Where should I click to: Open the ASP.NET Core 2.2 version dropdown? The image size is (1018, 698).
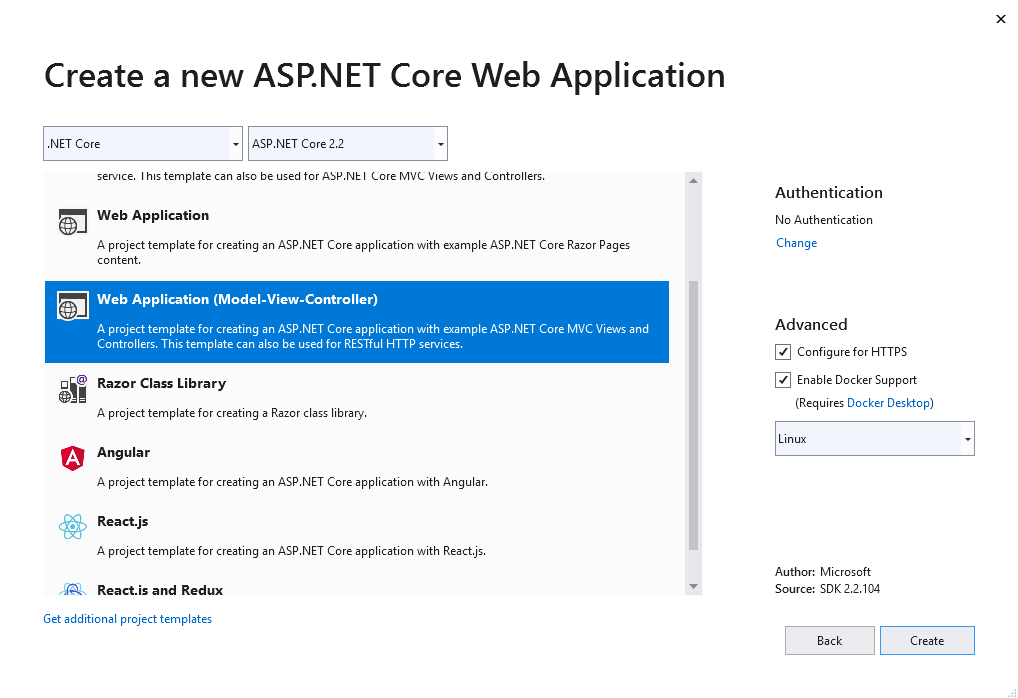[348, 143]
